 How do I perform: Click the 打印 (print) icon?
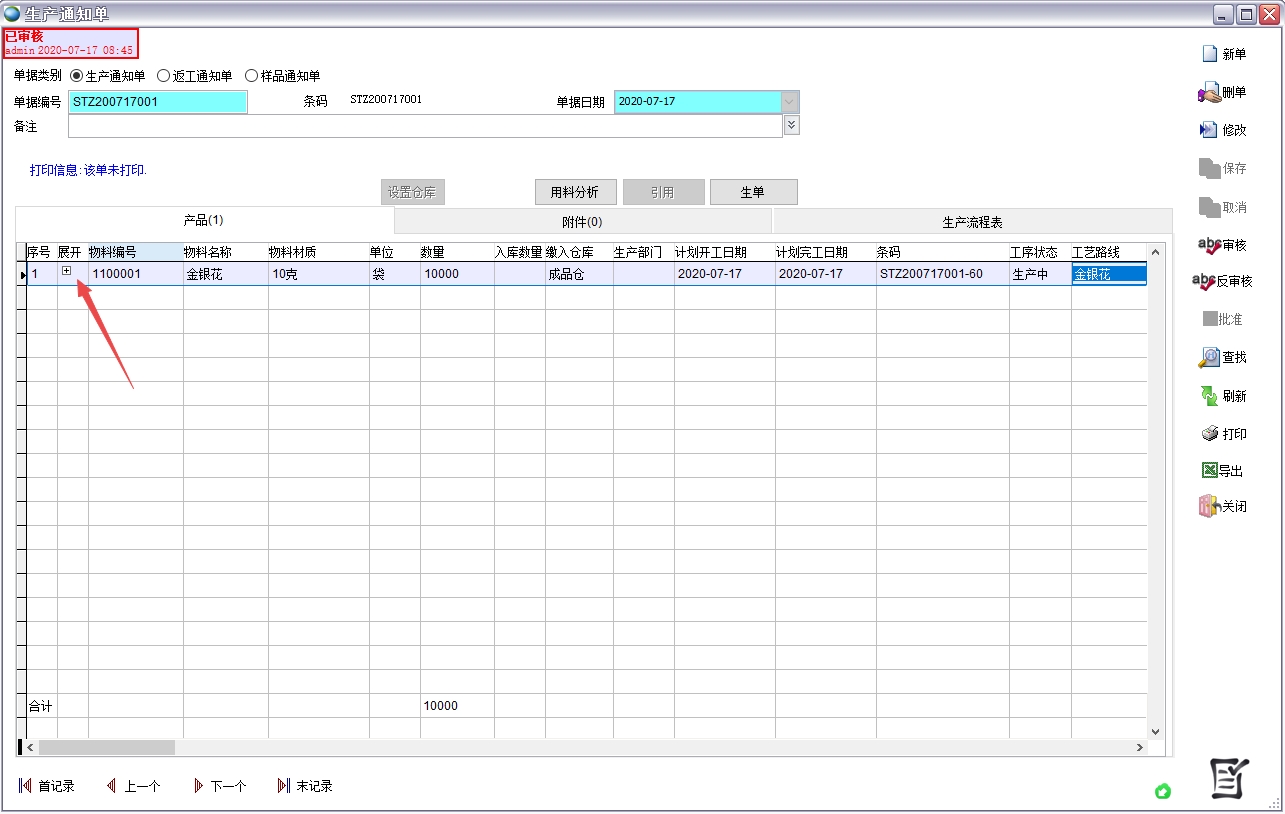point(1210,434)
